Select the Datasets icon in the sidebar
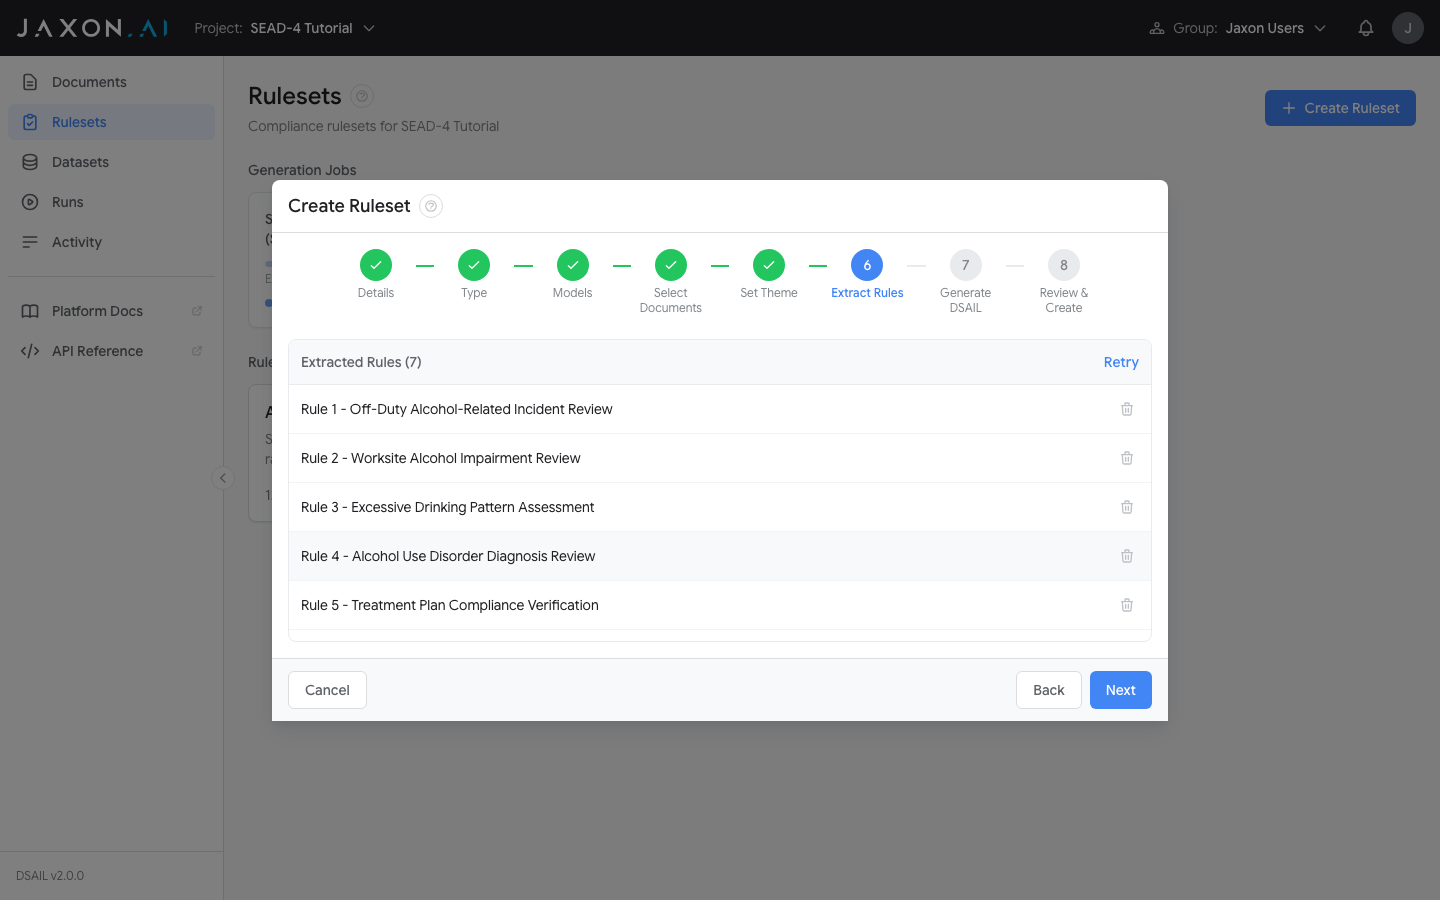The image size is (1440, 900). (32, 161)
